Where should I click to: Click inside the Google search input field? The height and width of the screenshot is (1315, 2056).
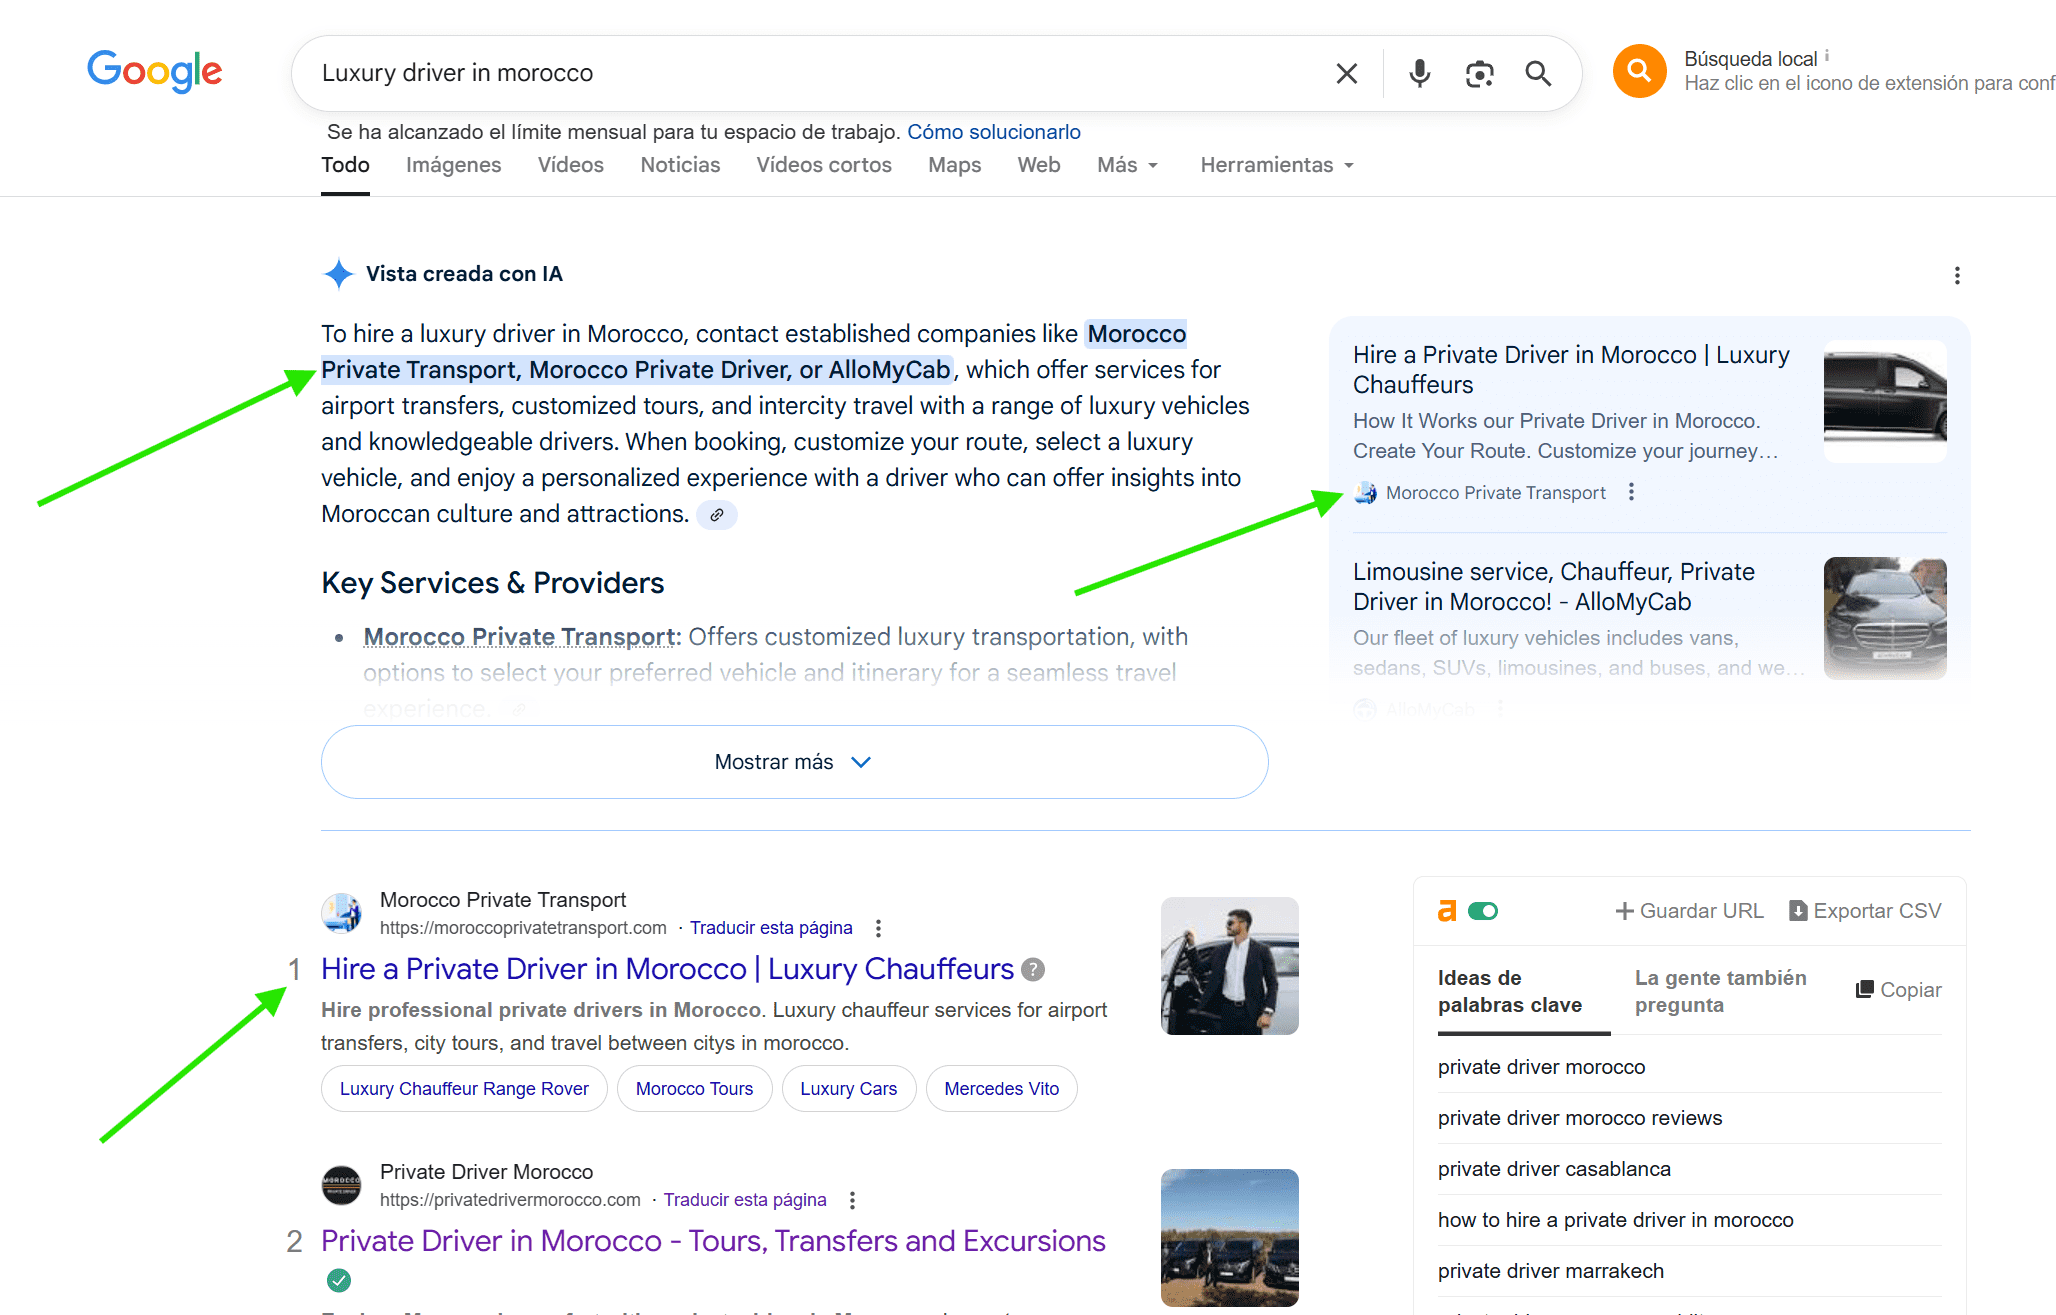(x=800, y=73)
